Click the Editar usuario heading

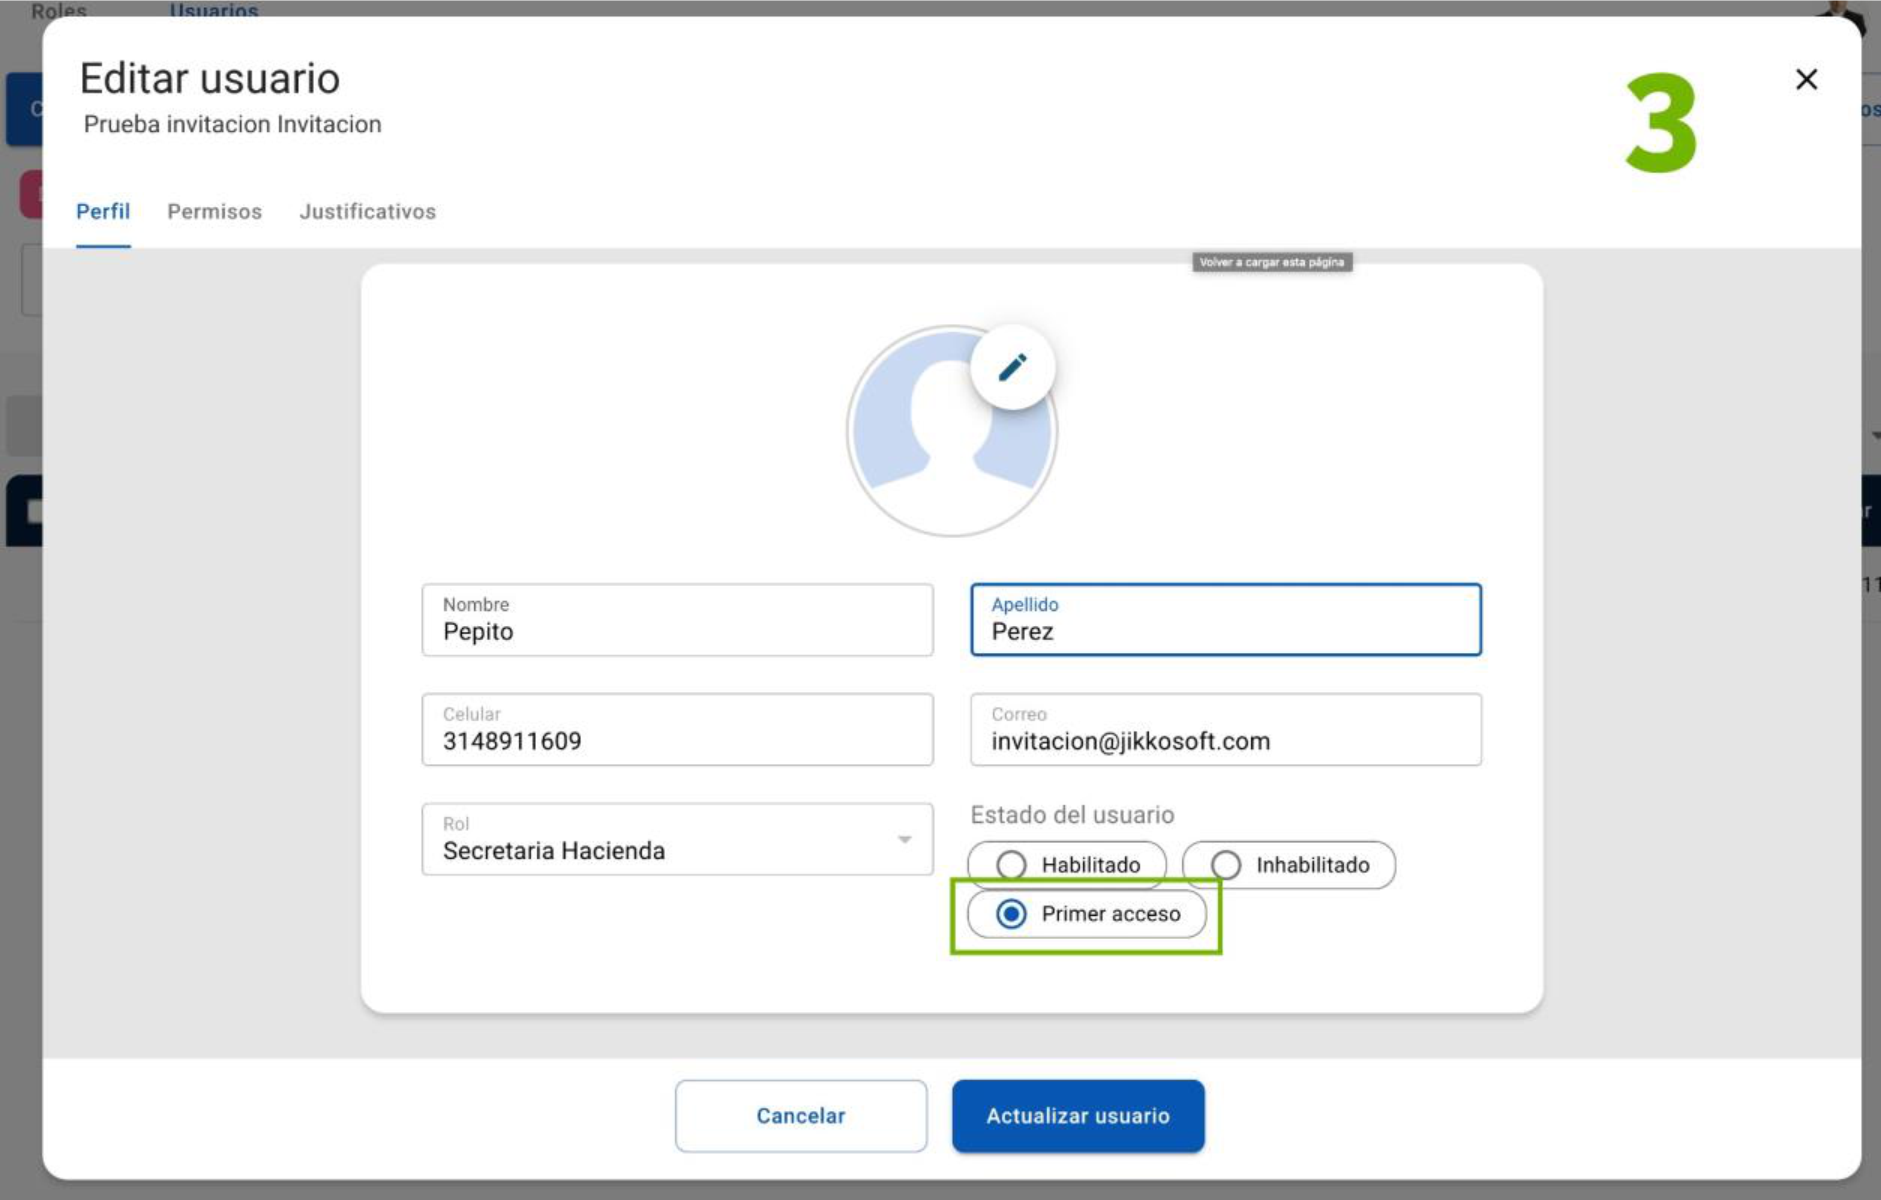(210, 78)
